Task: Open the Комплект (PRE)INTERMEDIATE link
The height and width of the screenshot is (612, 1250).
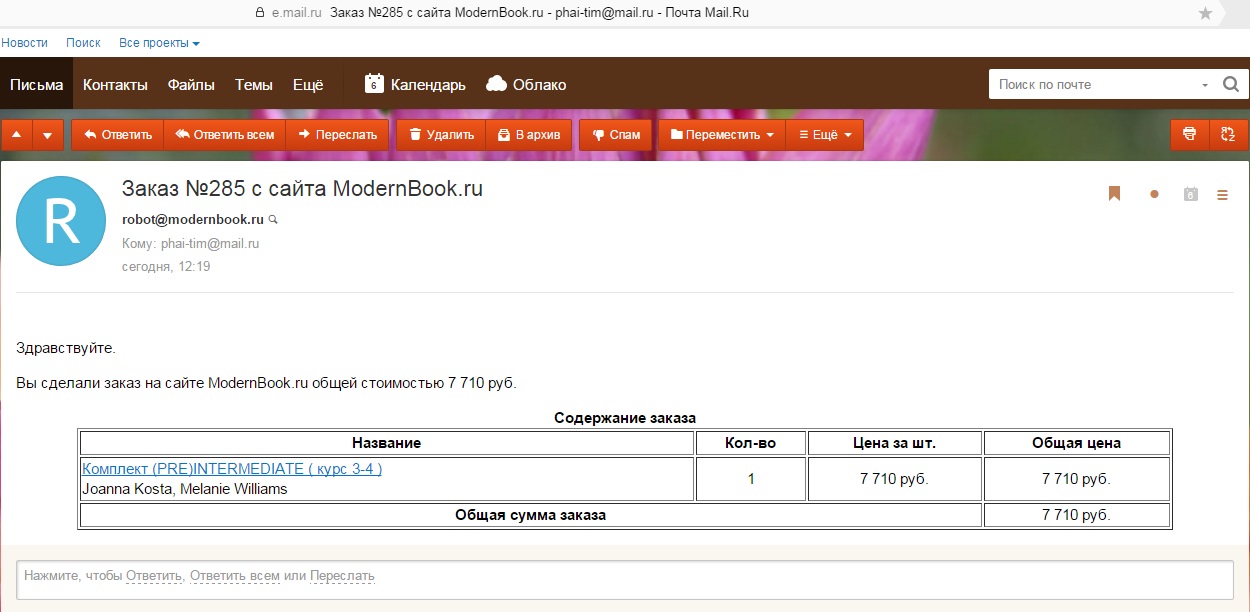Action: 232,469
